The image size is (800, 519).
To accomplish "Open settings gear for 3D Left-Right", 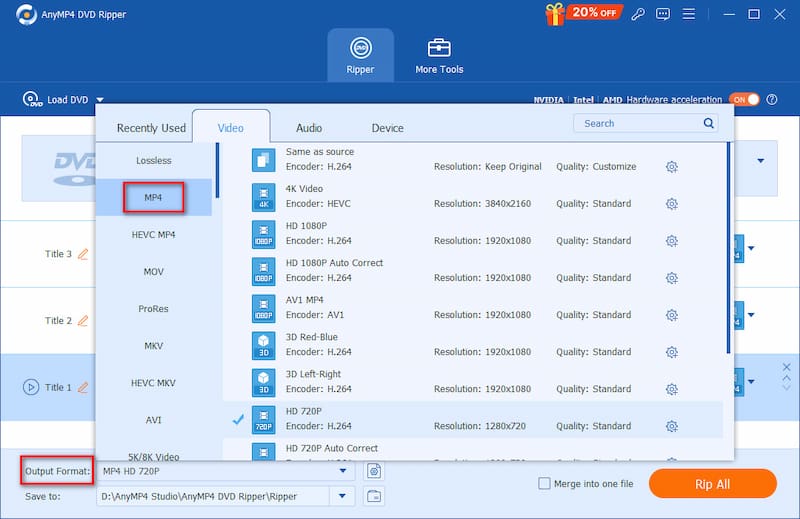I will tap(672, 389).
